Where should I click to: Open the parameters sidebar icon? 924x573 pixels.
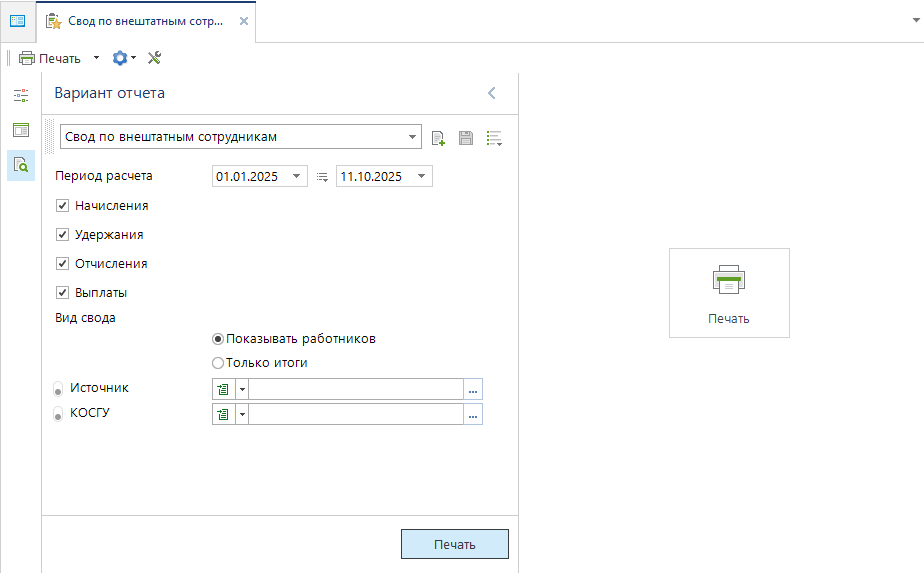21,96
